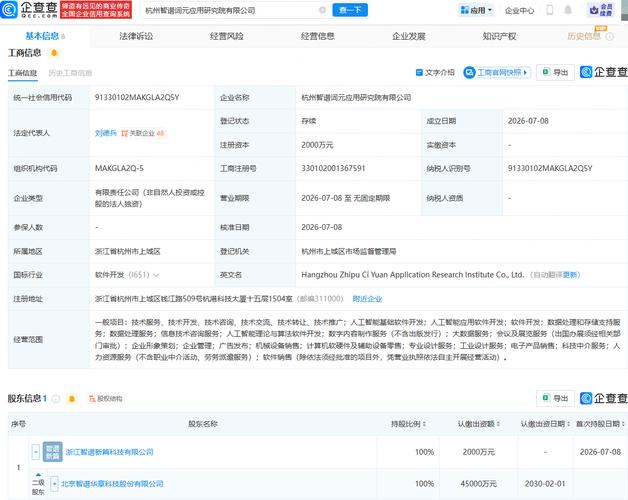Switch to the 知识产权 tab

click(x=499, y=36)
